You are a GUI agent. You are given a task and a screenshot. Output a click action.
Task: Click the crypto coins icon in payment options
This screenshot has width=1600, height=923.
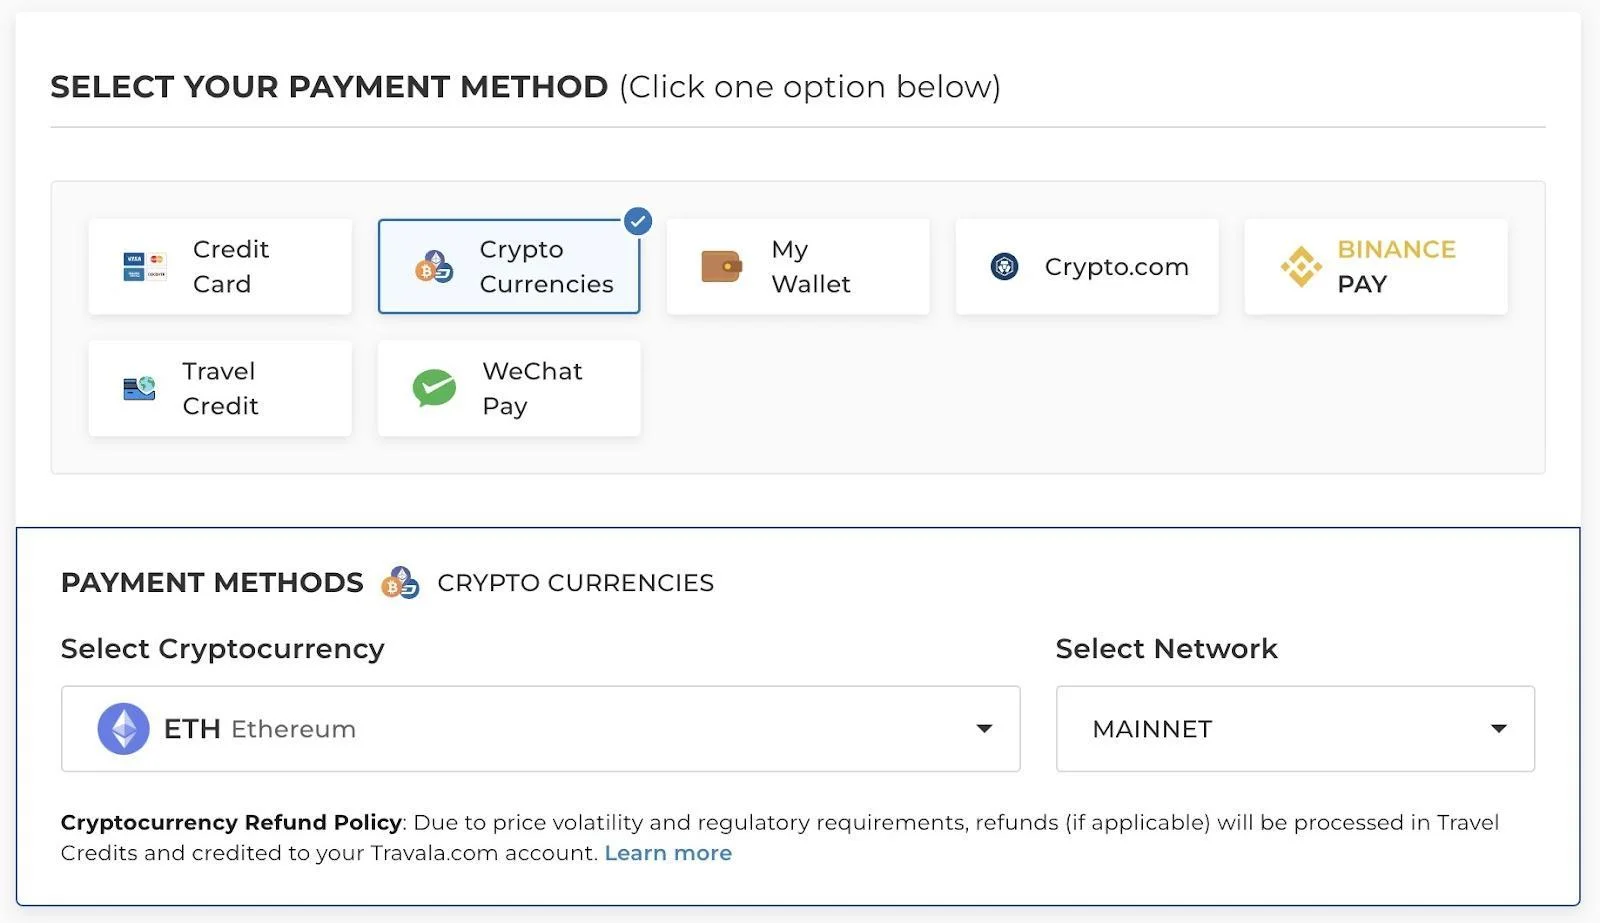pos(434,267)
